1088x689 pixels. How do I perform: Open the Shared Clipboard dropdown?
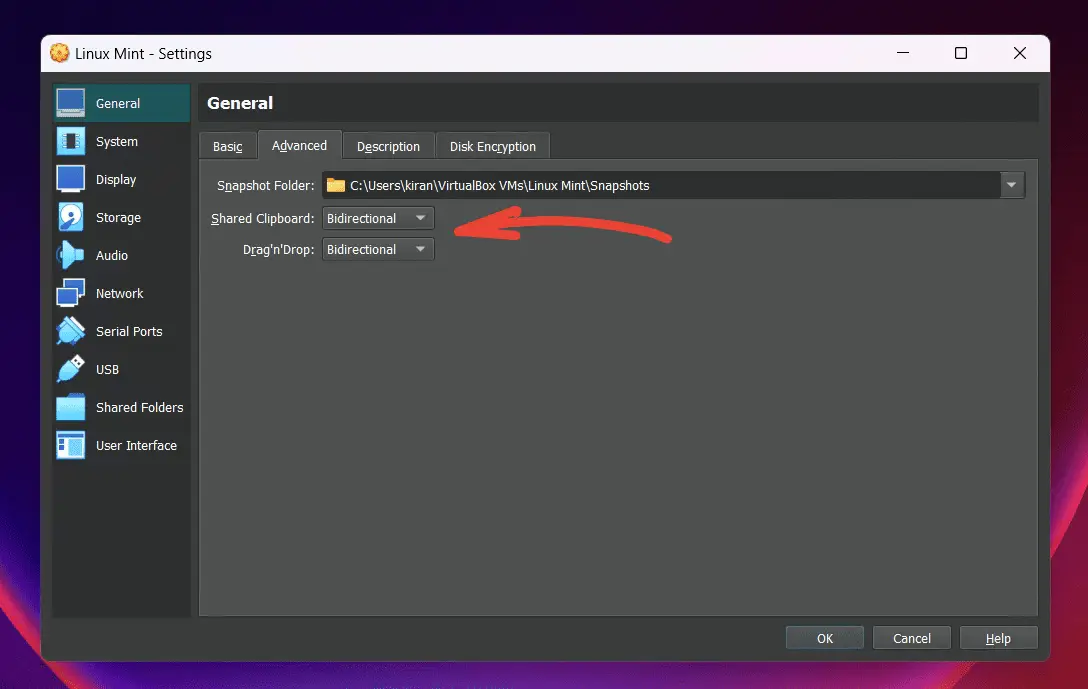point(378,218)
